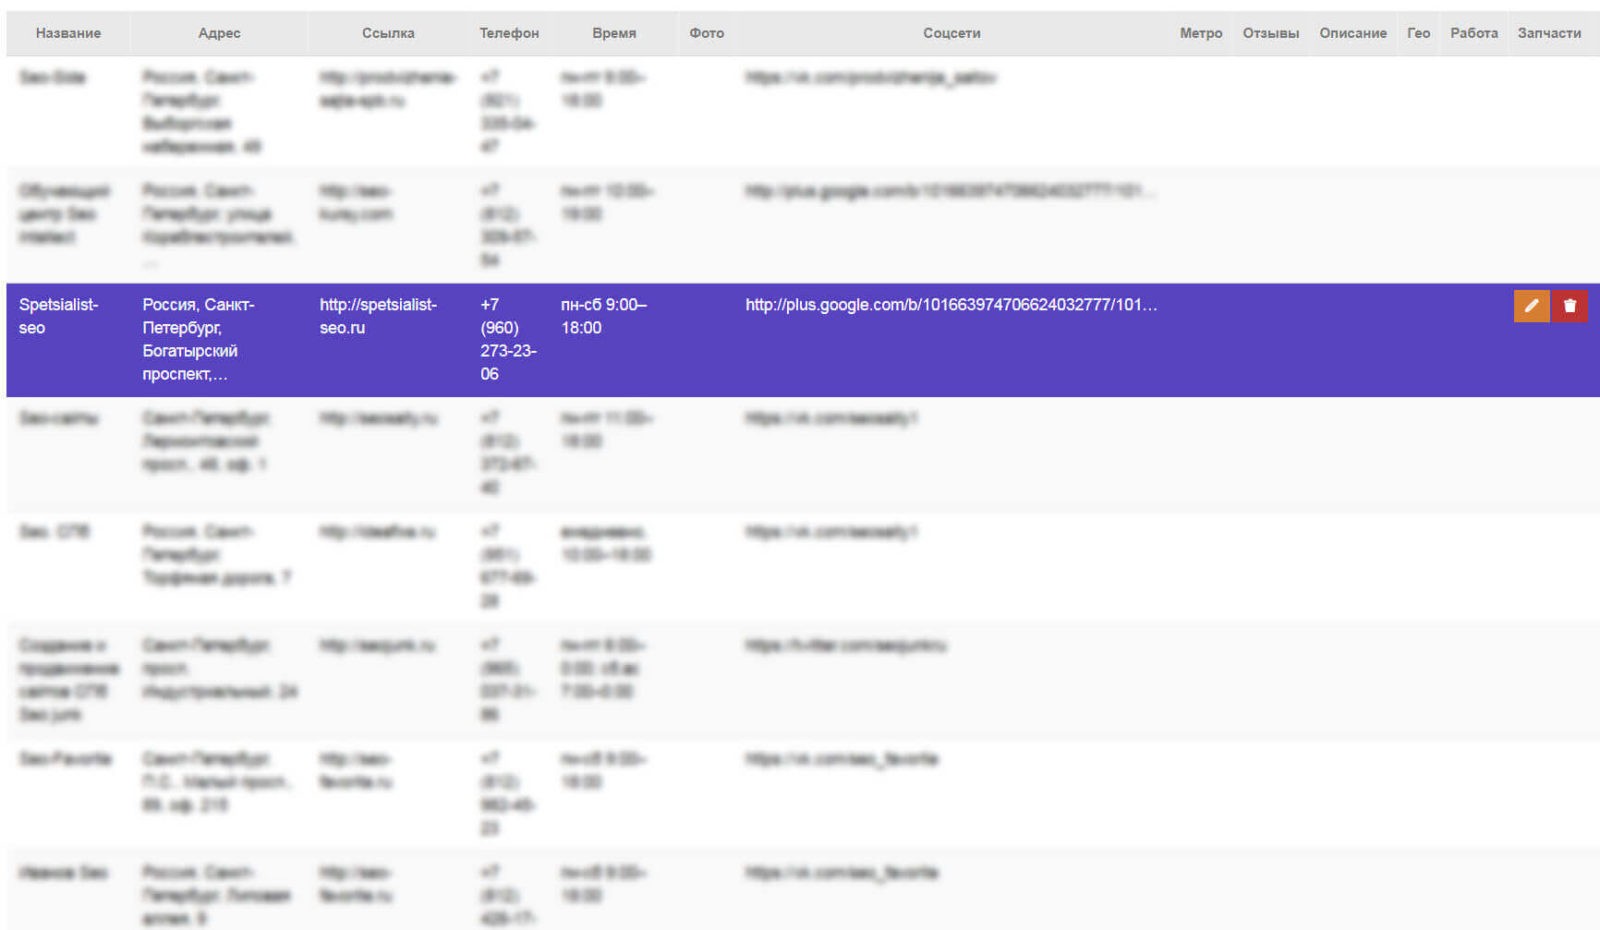Viewport: 1600px width, 930px height.
Task: Click the Работа column header
Action: pos(1474,33)
